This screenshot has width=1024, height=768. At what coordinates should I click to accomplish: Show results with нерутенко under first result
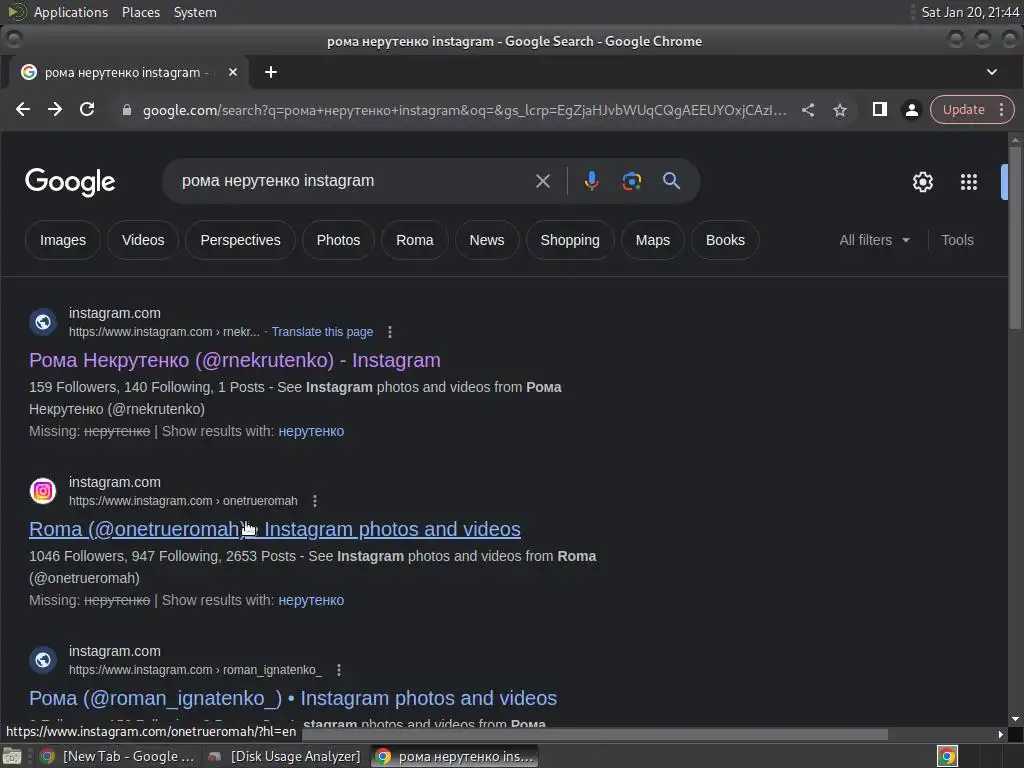[x=311, y=431]
